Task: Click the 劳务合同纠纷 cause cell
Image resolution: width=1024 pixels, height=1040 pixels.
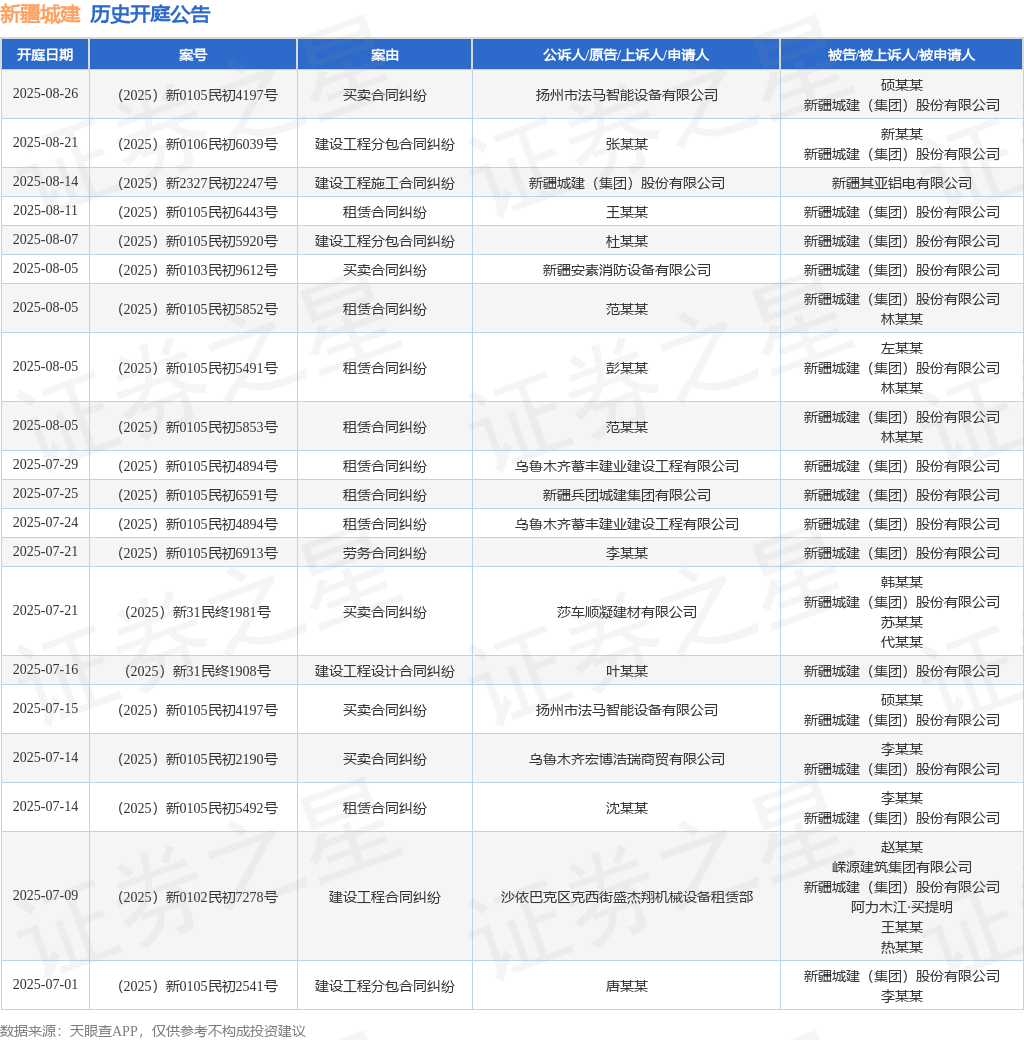Action: 385,553
